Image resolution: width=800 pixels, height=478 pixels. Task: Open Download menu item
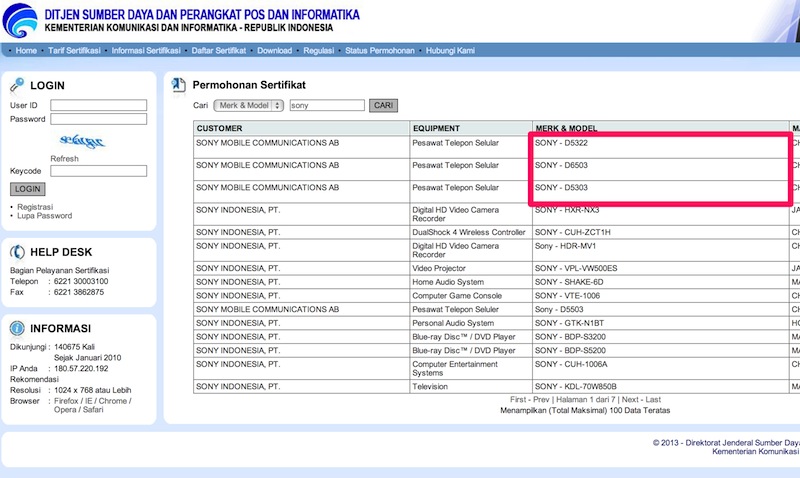tap(274, 51)
